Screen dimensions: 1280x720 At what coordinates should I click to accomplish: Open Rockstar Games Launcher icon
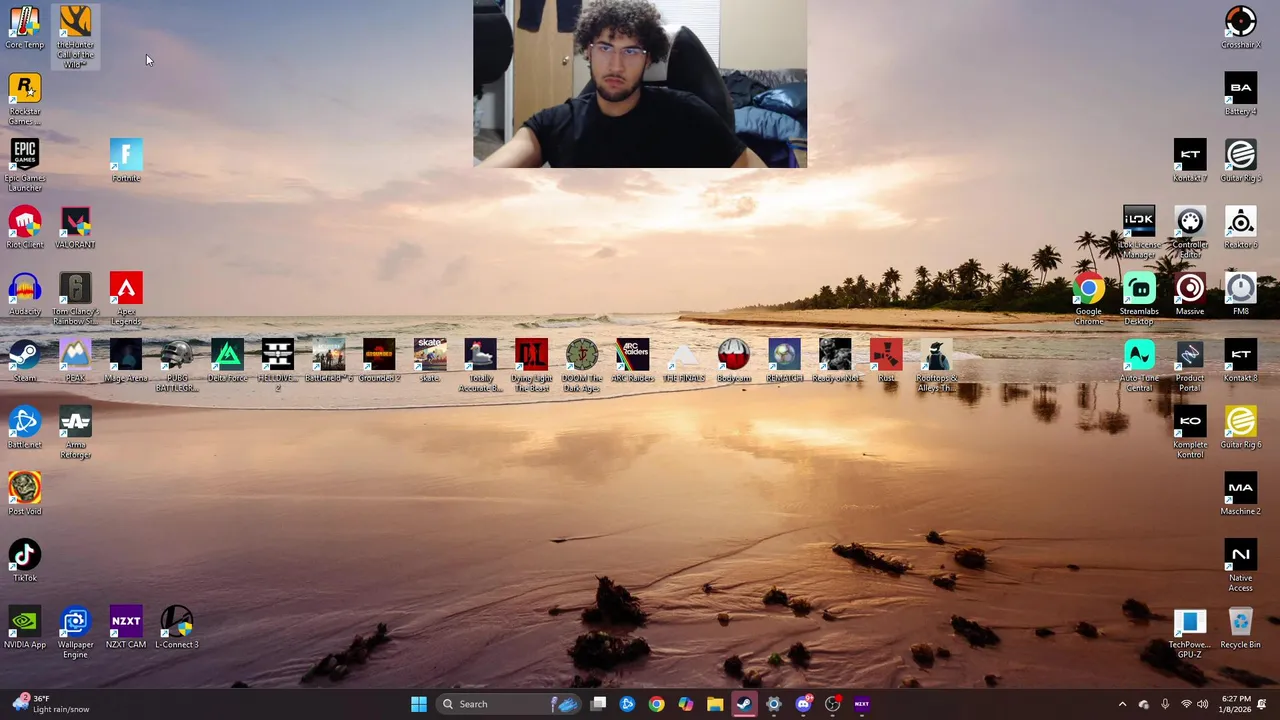[x=25, y=100]
